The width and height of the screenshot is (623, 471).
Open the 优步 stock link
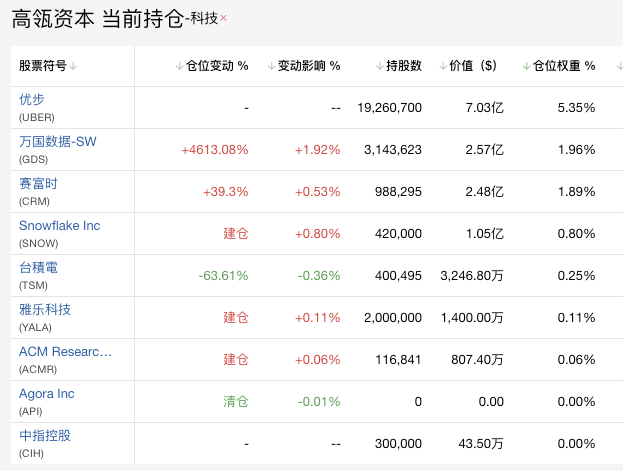32,99
